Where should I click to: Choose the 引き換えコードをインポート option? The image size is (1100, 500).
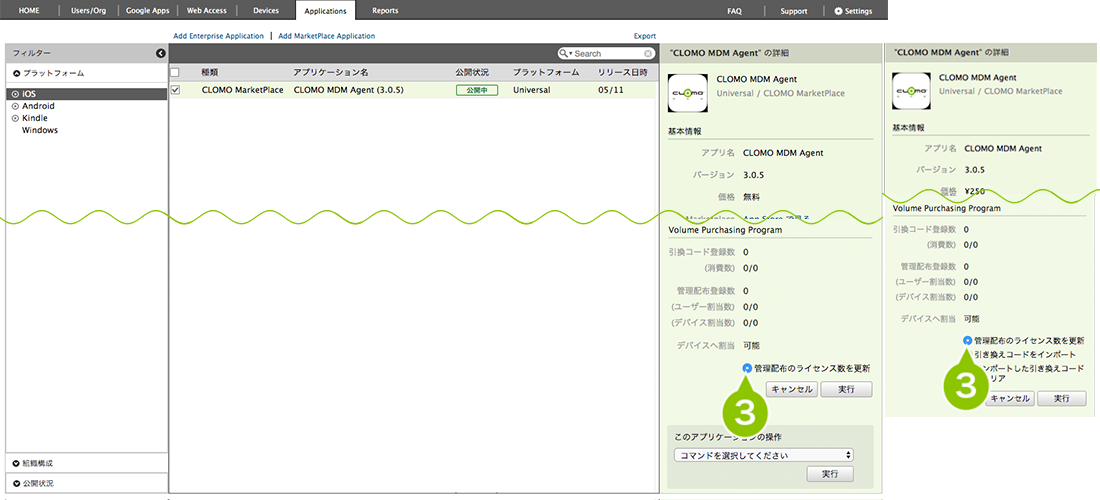[x=1025, y=355]
